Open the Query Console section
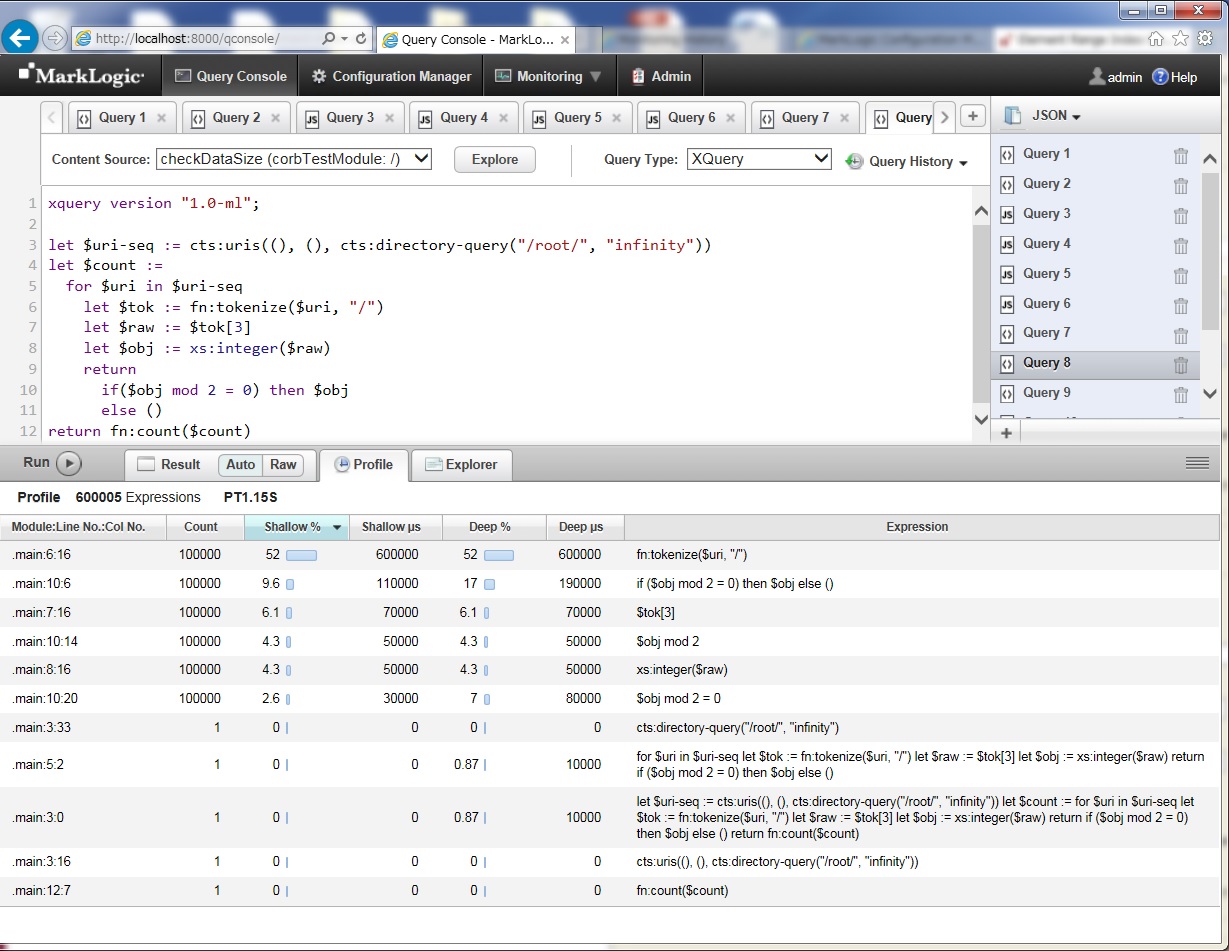This screenshot has width=1229, height=951. pos(229,75)
